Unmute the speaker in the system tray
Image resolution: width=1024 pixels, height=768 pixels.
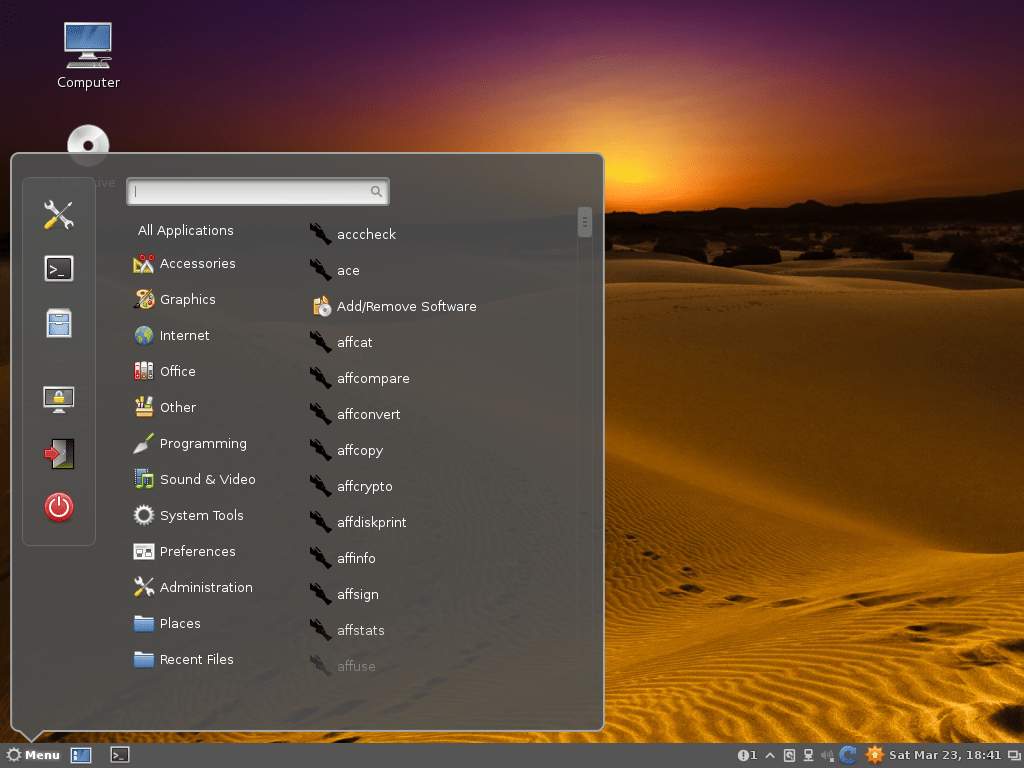coord(826,755)
